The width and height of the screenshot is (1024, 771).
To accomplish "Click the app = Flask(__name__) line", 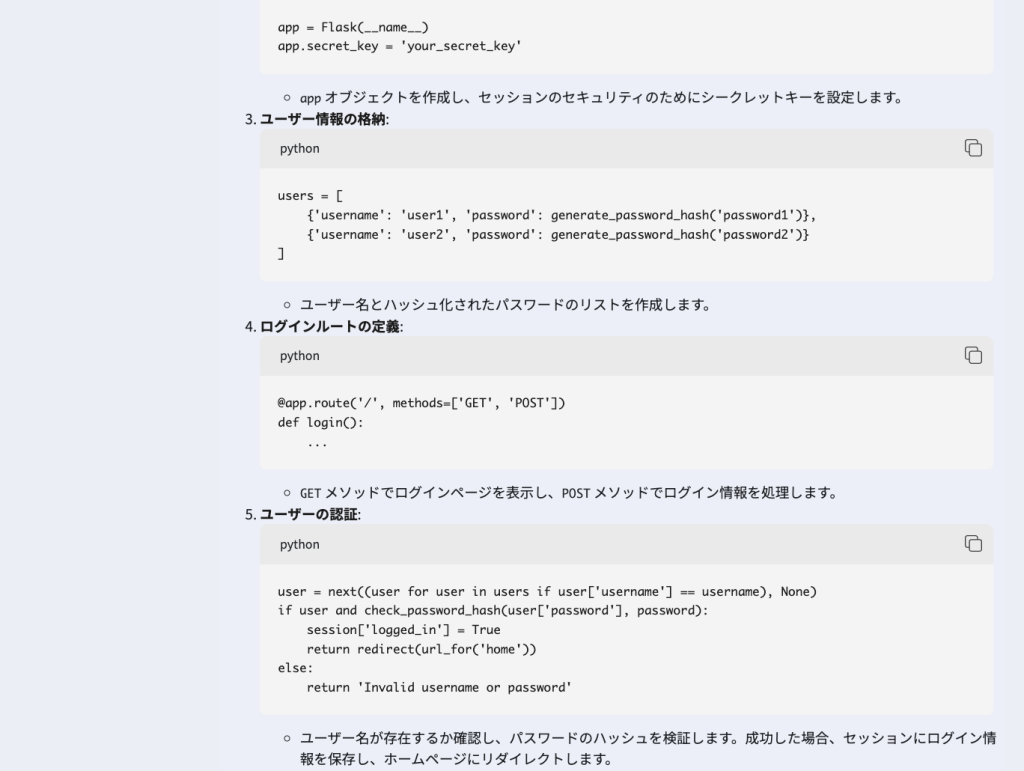I will [353, 27].
